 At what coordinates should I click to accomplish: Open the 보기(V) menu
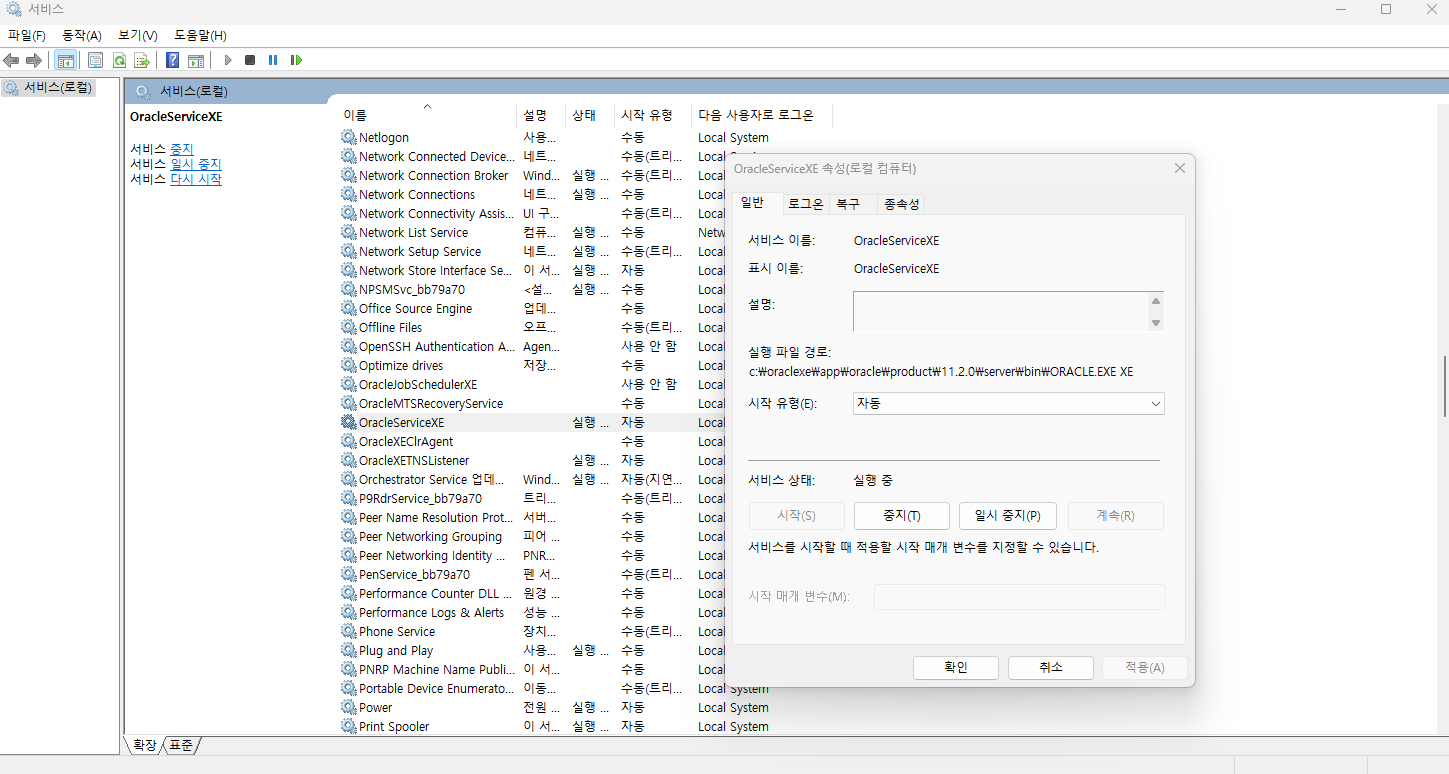tap(137, 35)
